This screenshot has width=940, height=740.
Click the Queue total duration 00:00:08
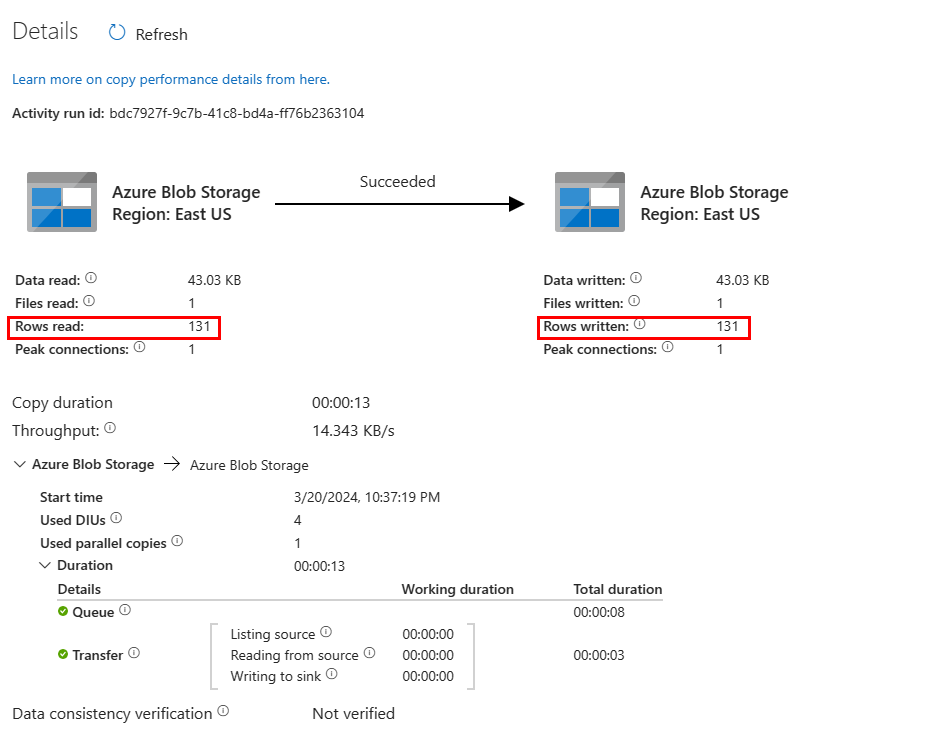(599, 612)
